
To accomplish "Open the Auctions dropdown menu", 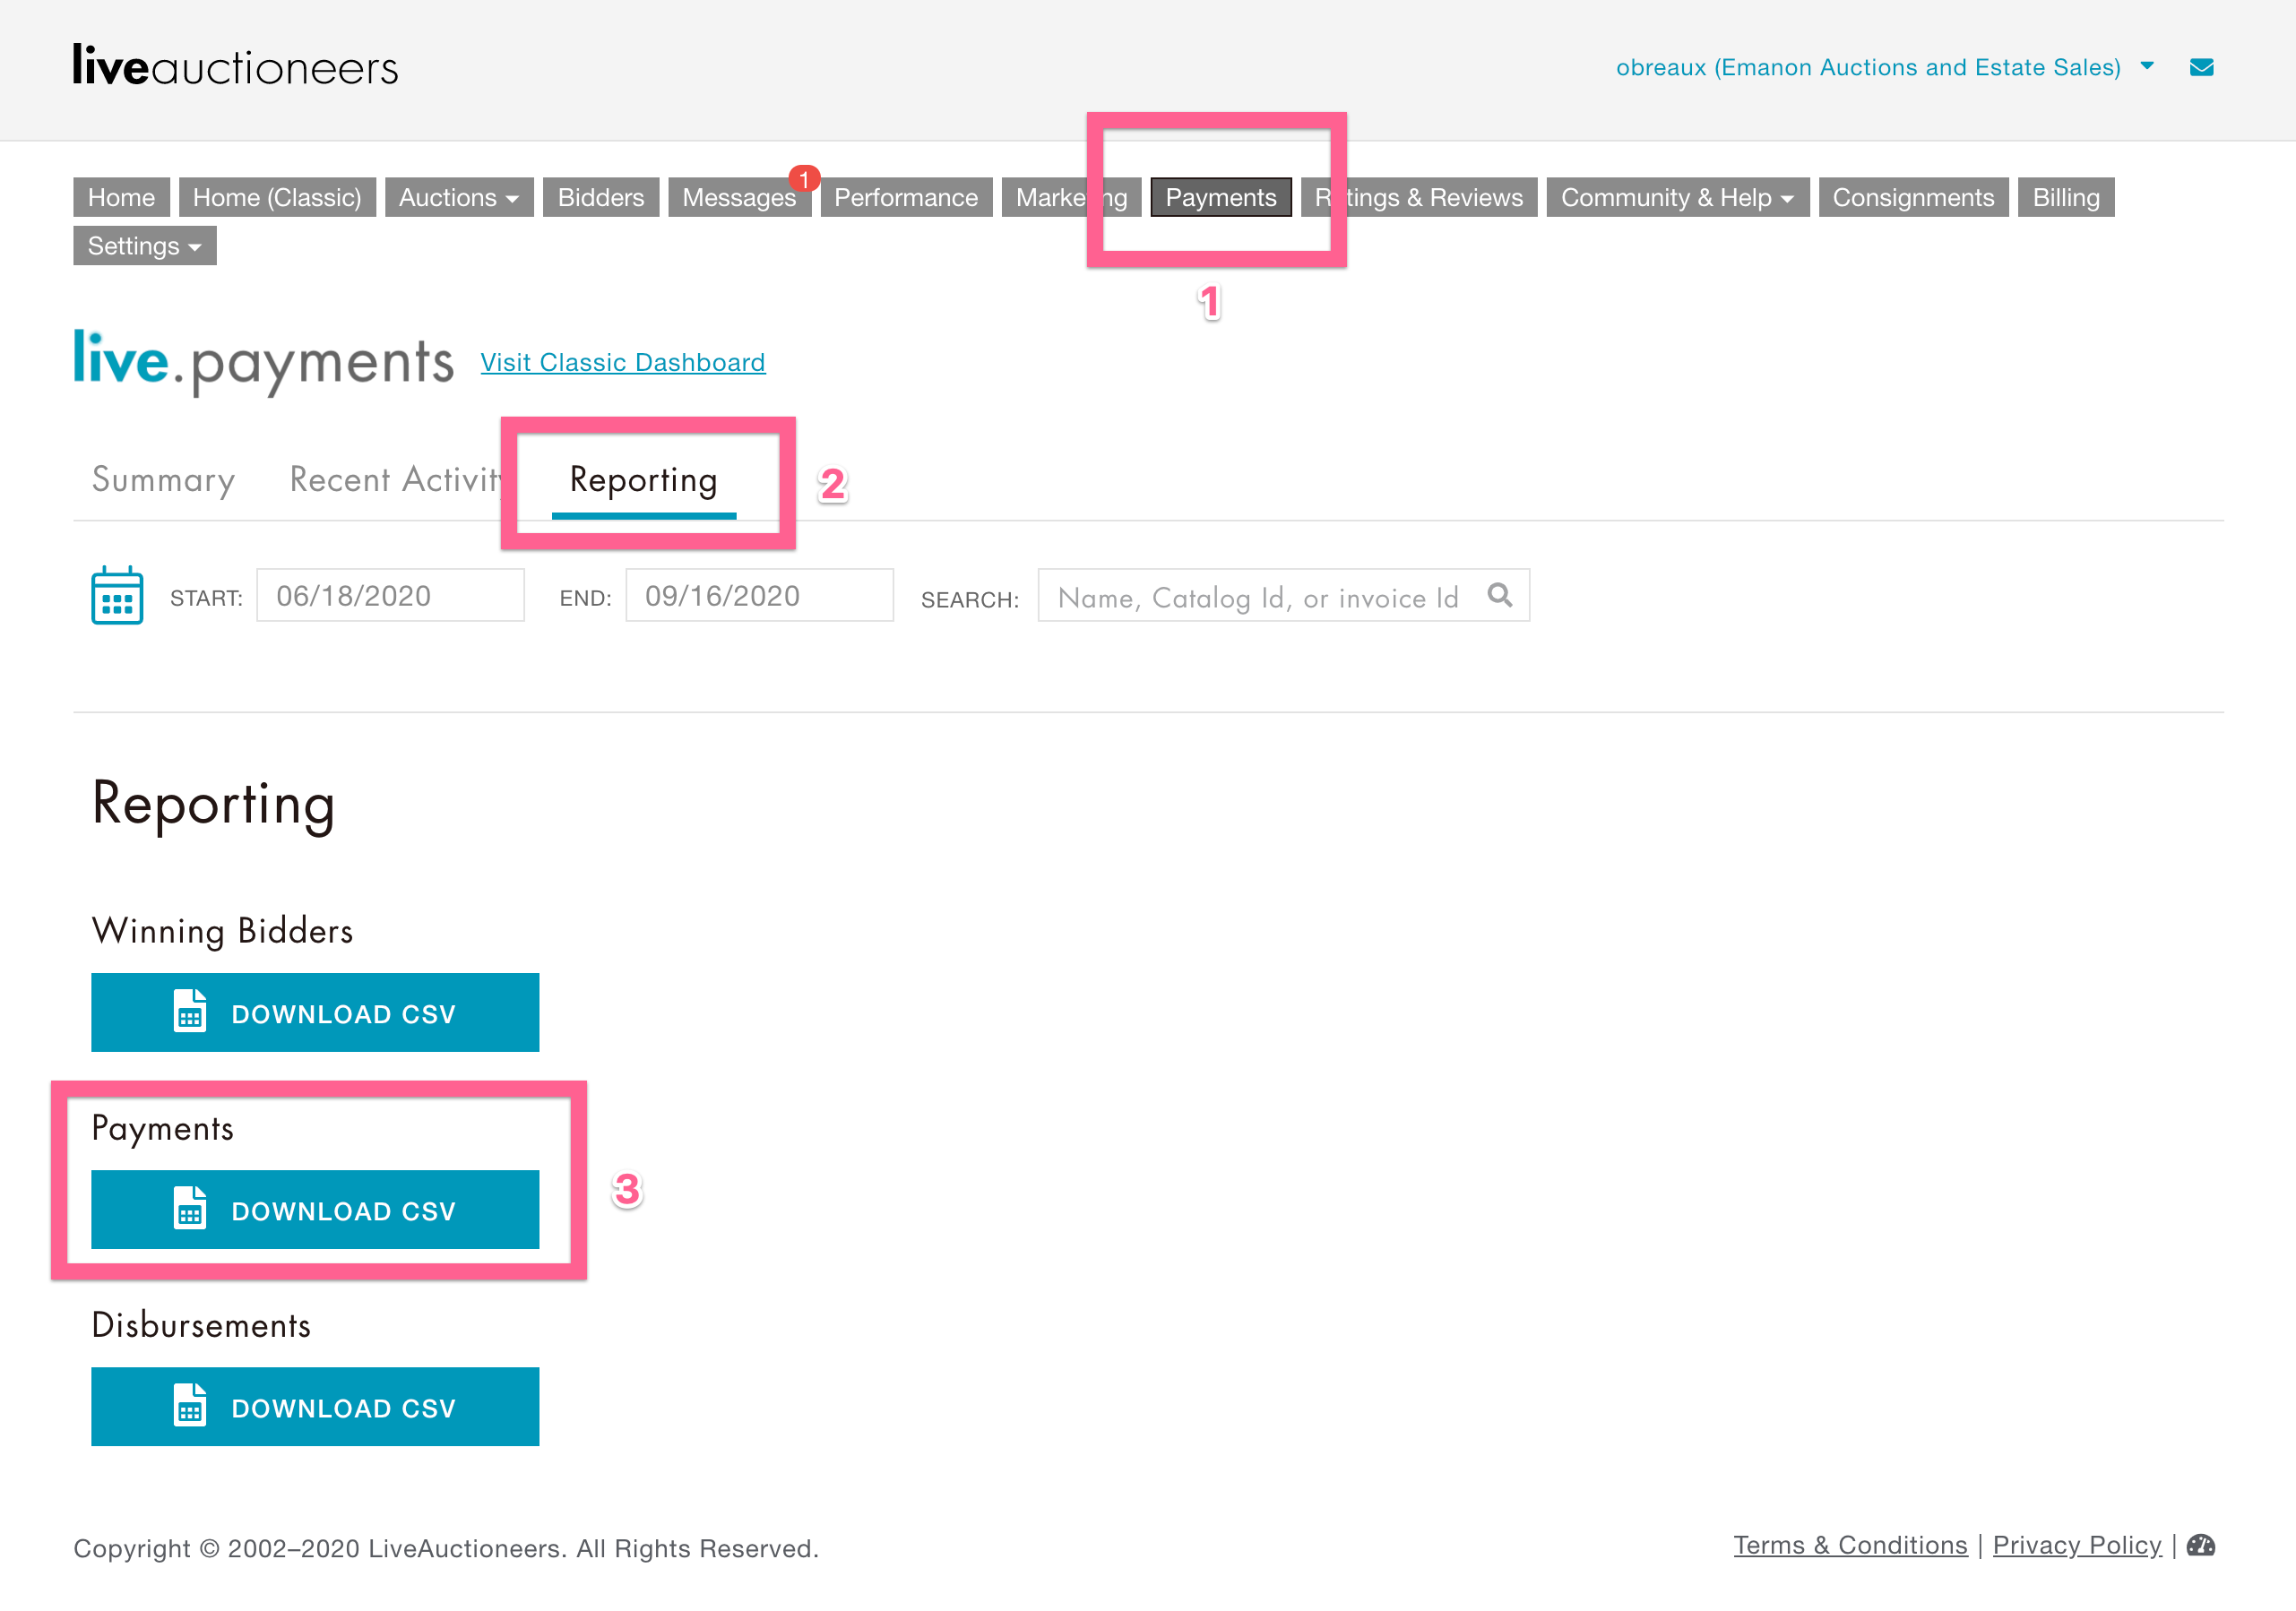I will (459, 197).
